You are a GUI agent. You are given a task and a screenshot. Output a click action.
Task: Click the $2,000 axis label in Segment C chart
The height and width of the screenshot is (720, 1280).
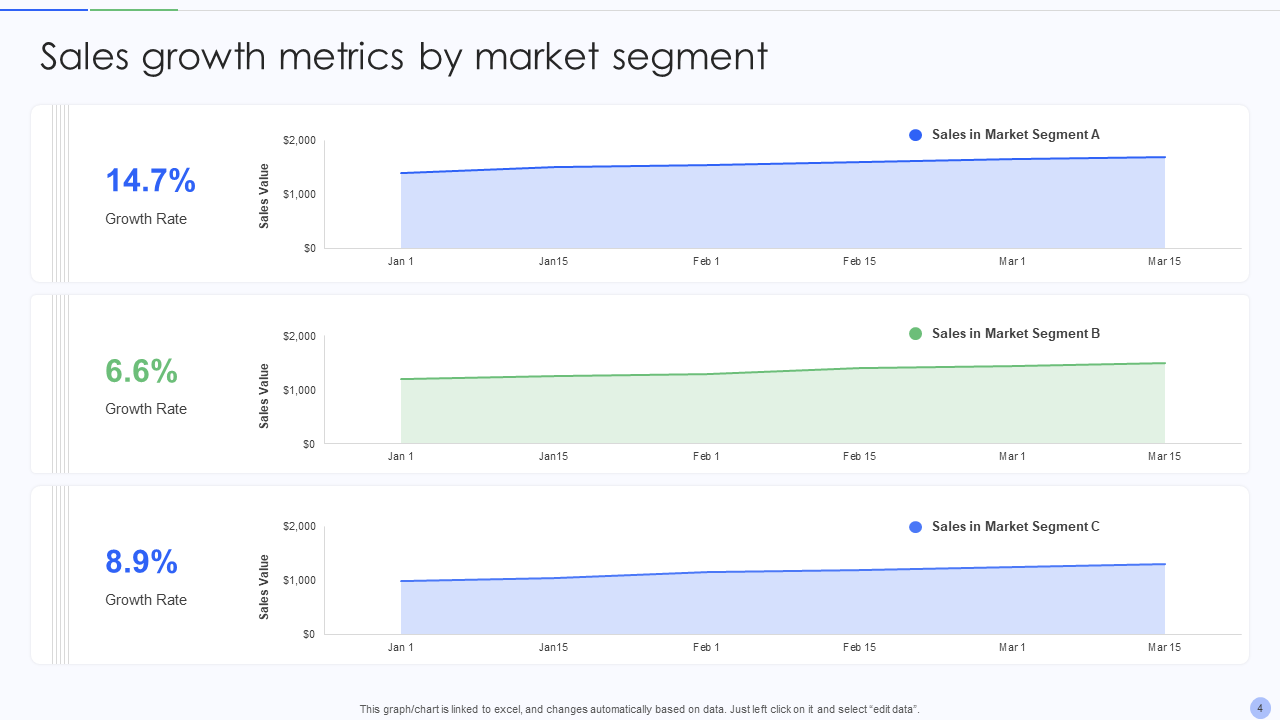coord(299,527)
